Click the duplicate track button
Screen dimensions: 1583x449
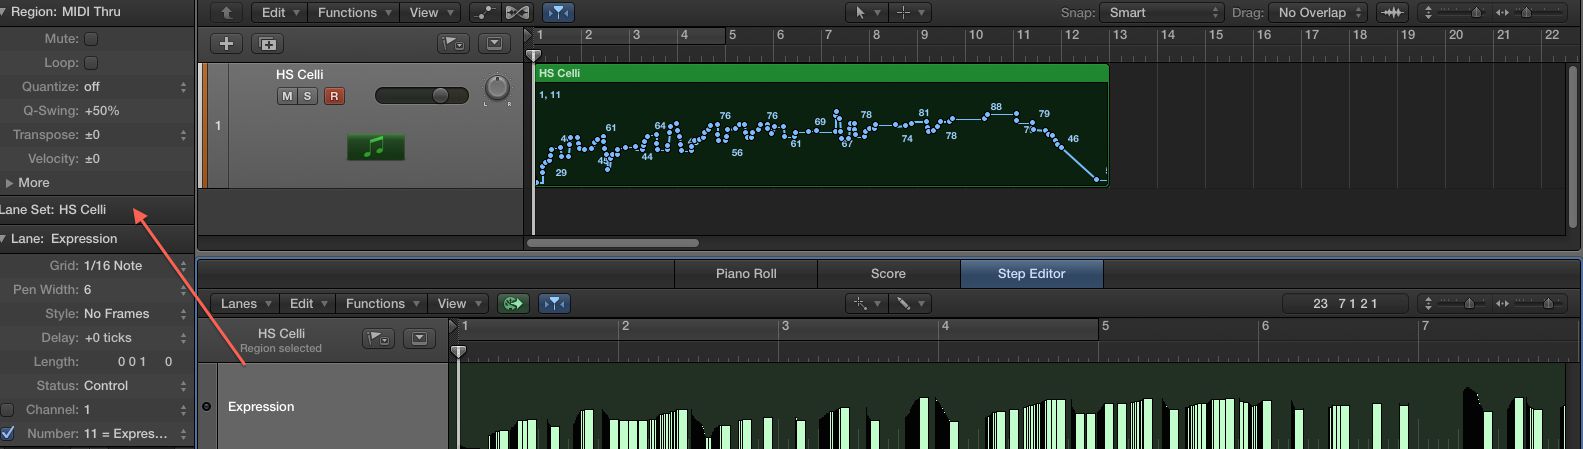[x=267, y=44]
